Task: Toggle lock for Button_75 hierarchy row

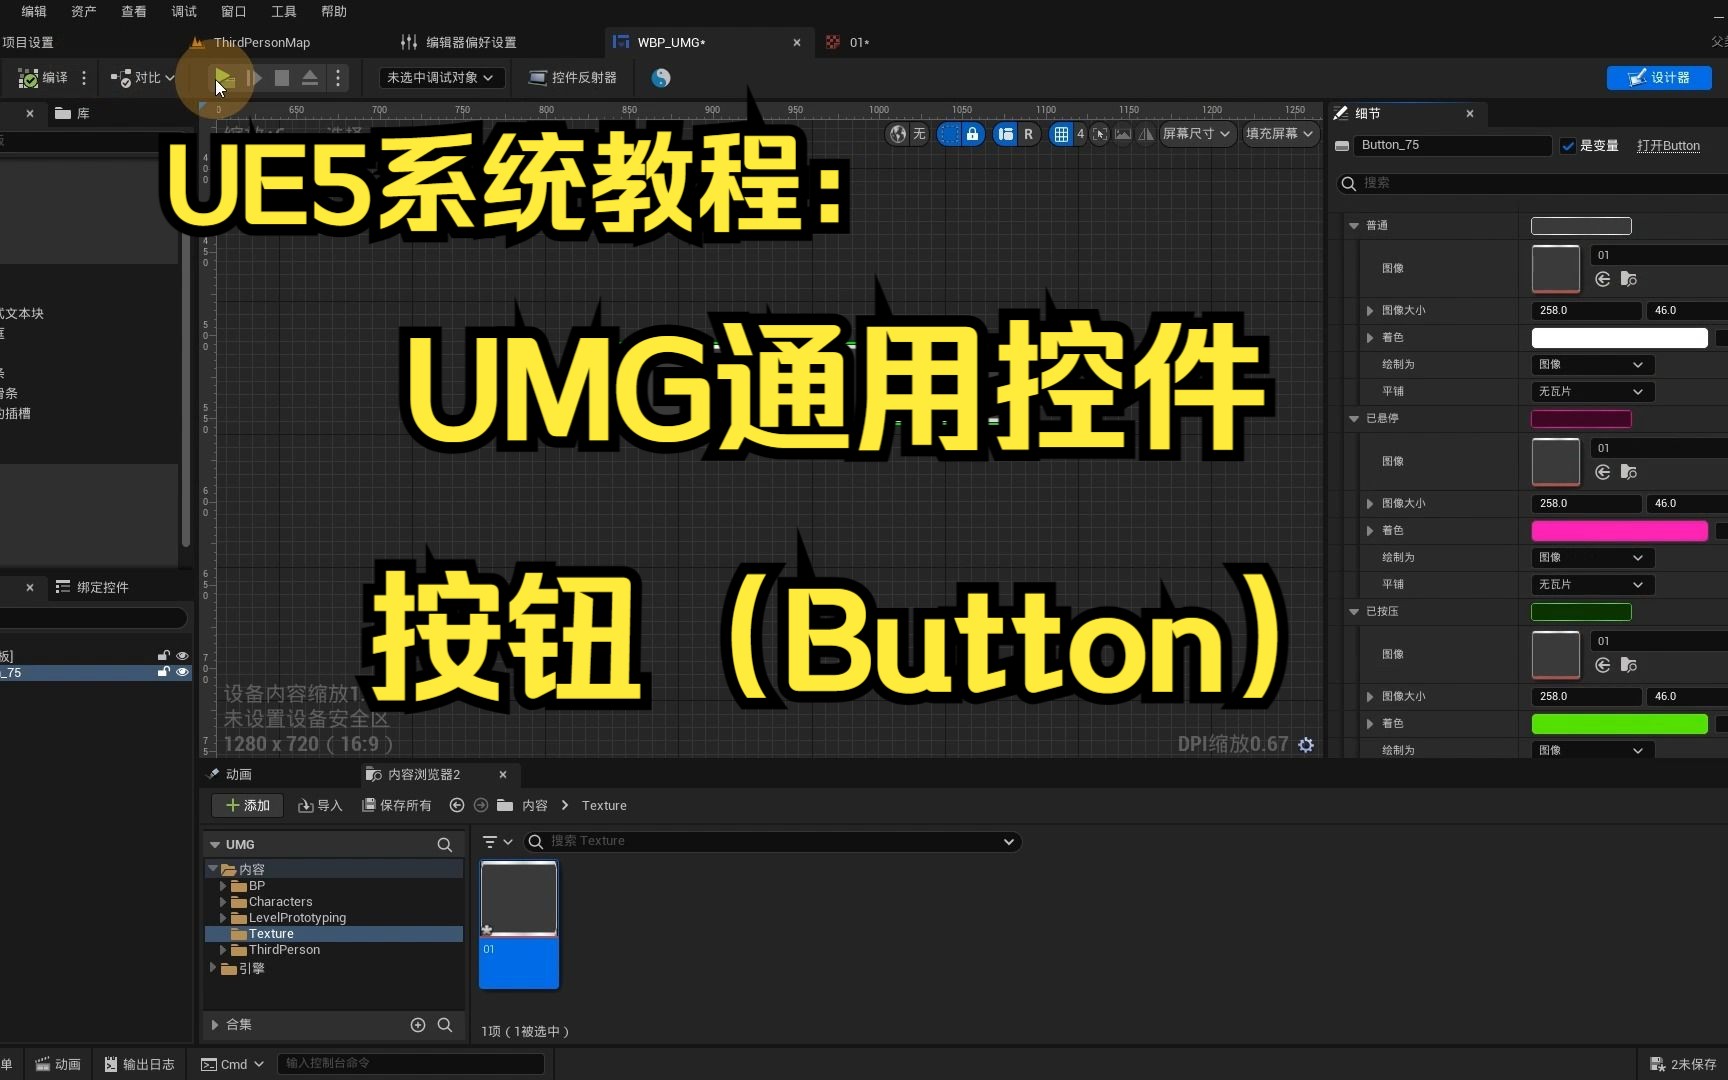Action: pos(164,673)
